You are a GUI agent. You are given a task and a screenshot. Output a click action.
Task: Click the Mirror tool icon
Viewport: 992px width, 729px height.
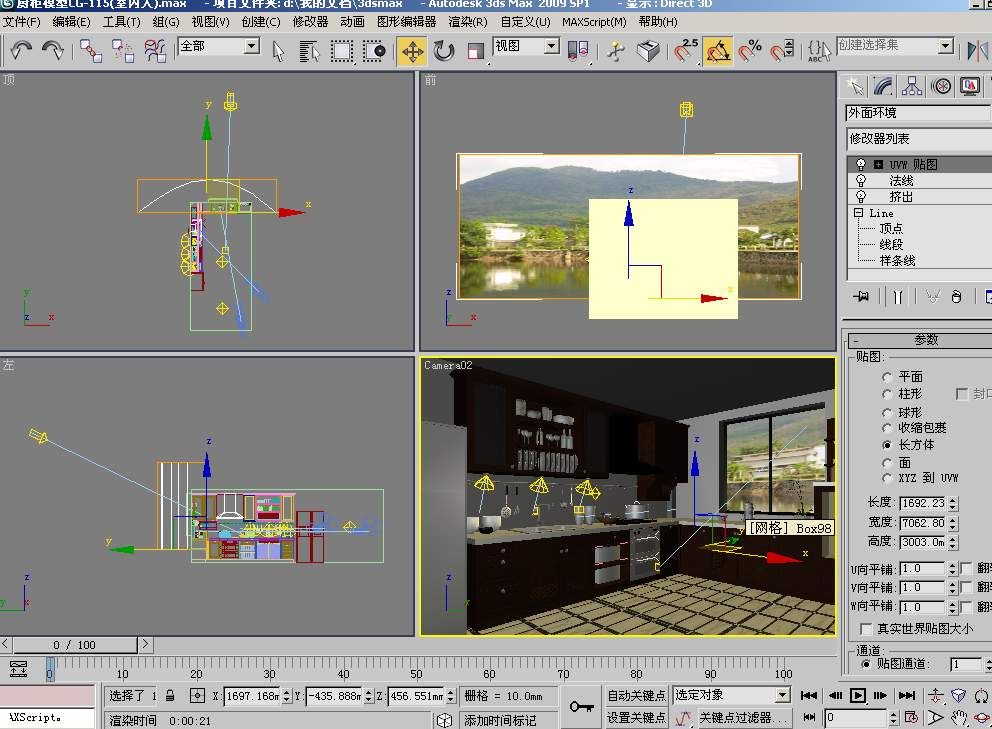977,51
